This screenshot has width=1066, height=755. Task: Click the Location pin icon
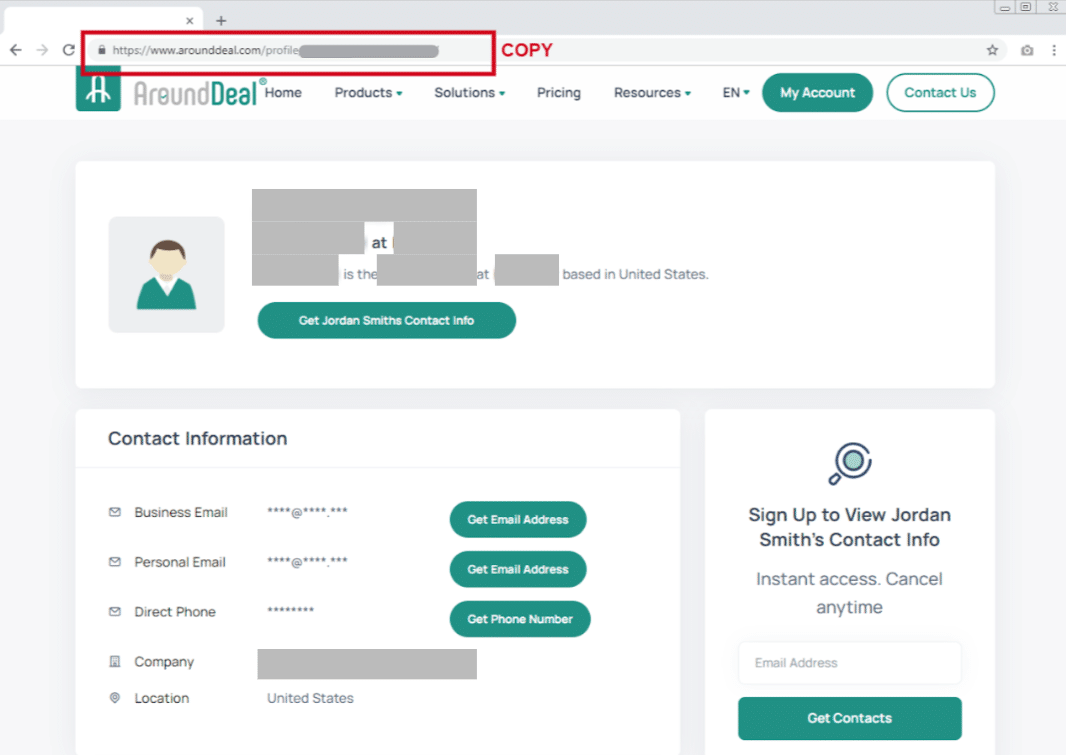[x=115, y=698]
